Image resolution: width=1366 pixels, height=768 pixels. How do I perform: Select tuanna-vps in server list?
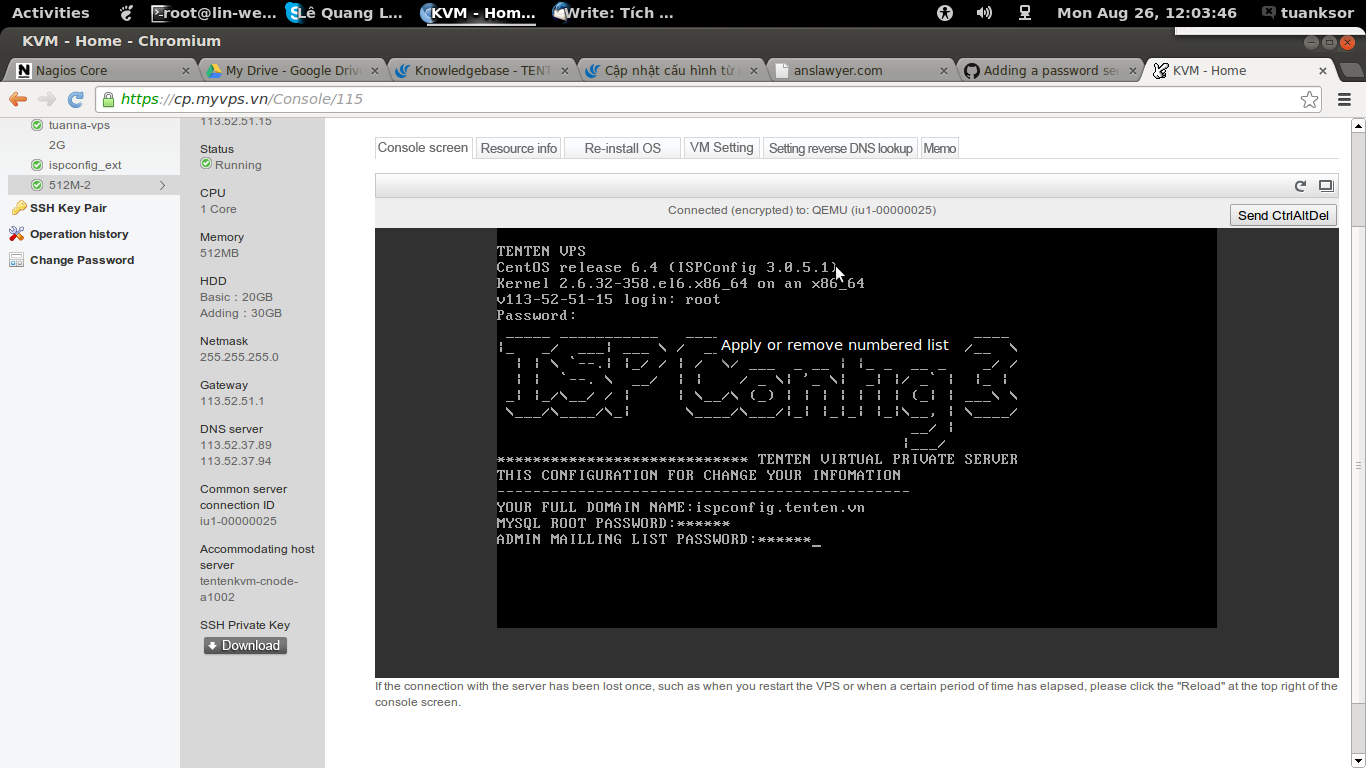coord(79,125)
